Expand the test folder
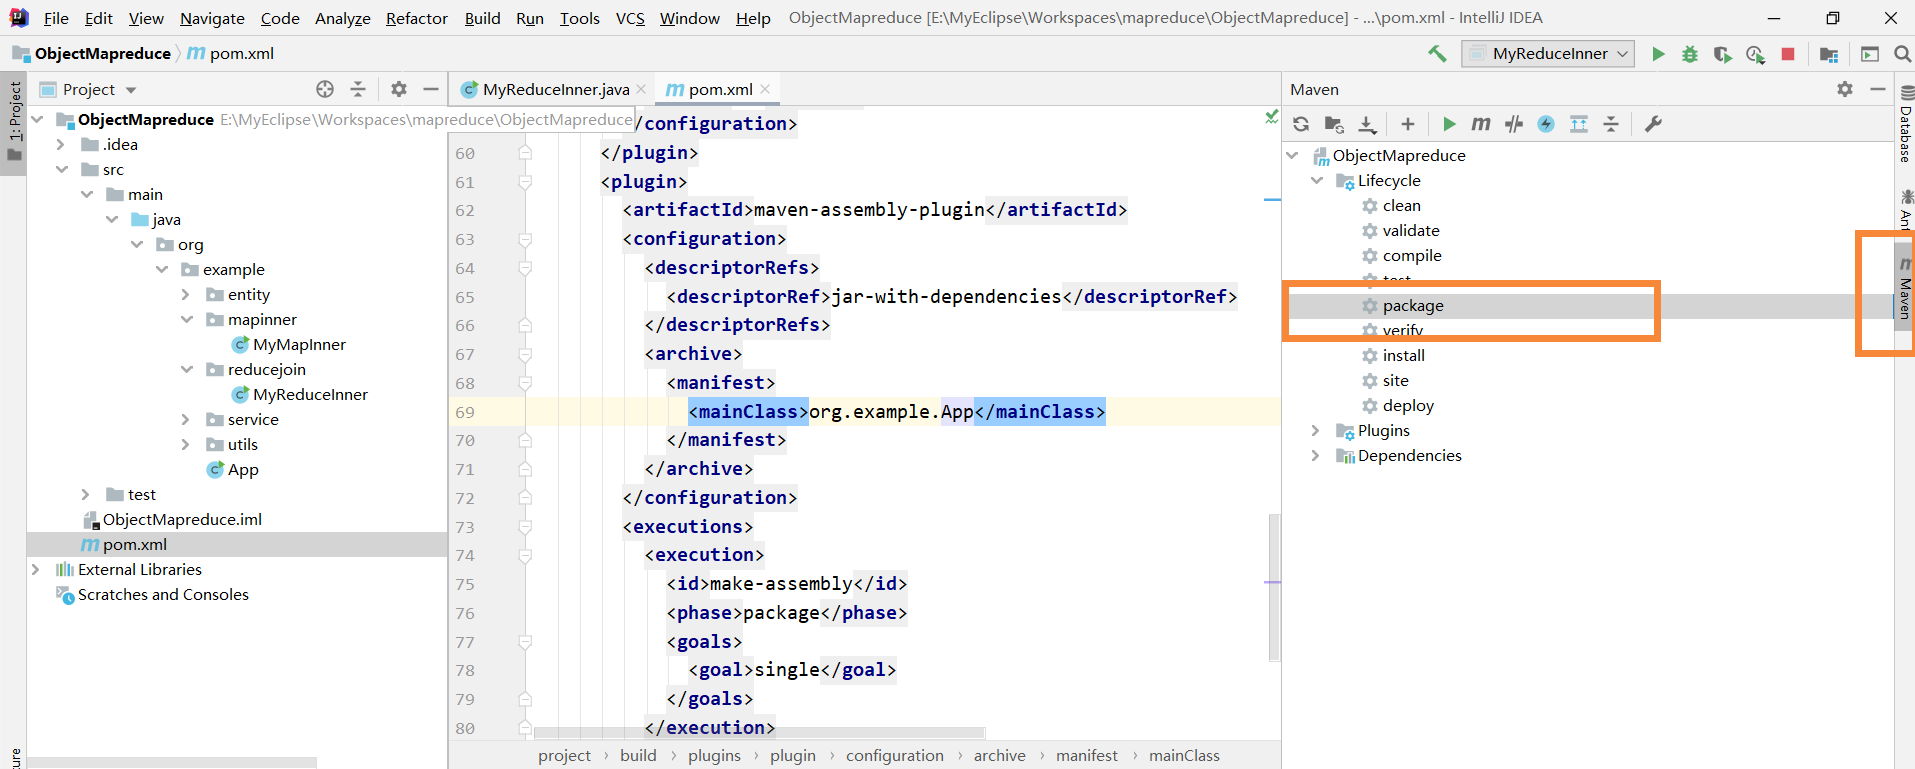Screen dimensions: 1915x769 tap(86, 495)
